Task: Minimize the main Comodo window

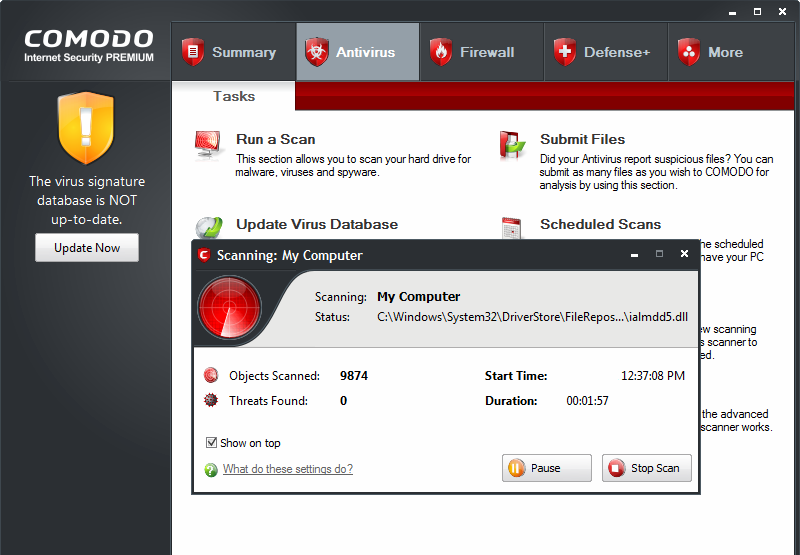Action: pos(732,13)
